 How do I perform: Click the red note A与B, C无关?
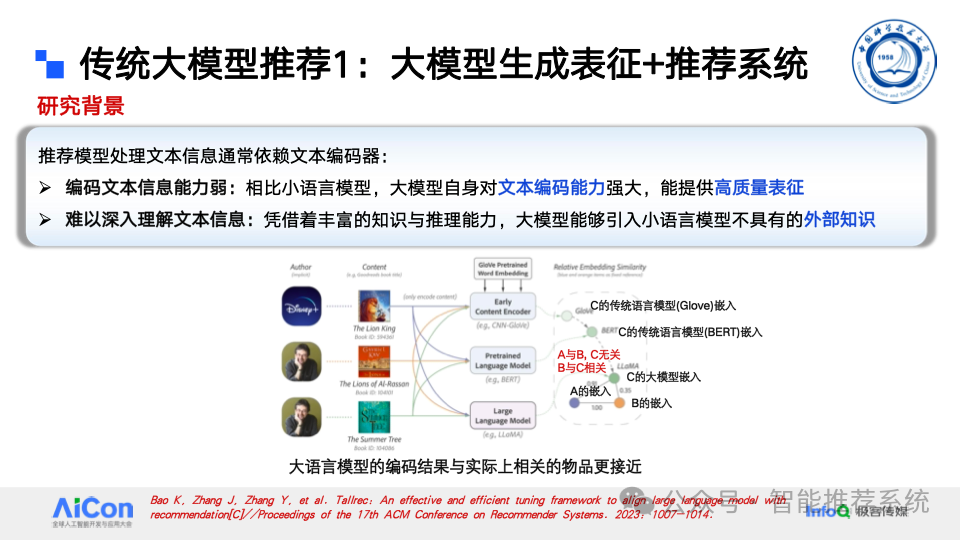[x=588, y=354]
